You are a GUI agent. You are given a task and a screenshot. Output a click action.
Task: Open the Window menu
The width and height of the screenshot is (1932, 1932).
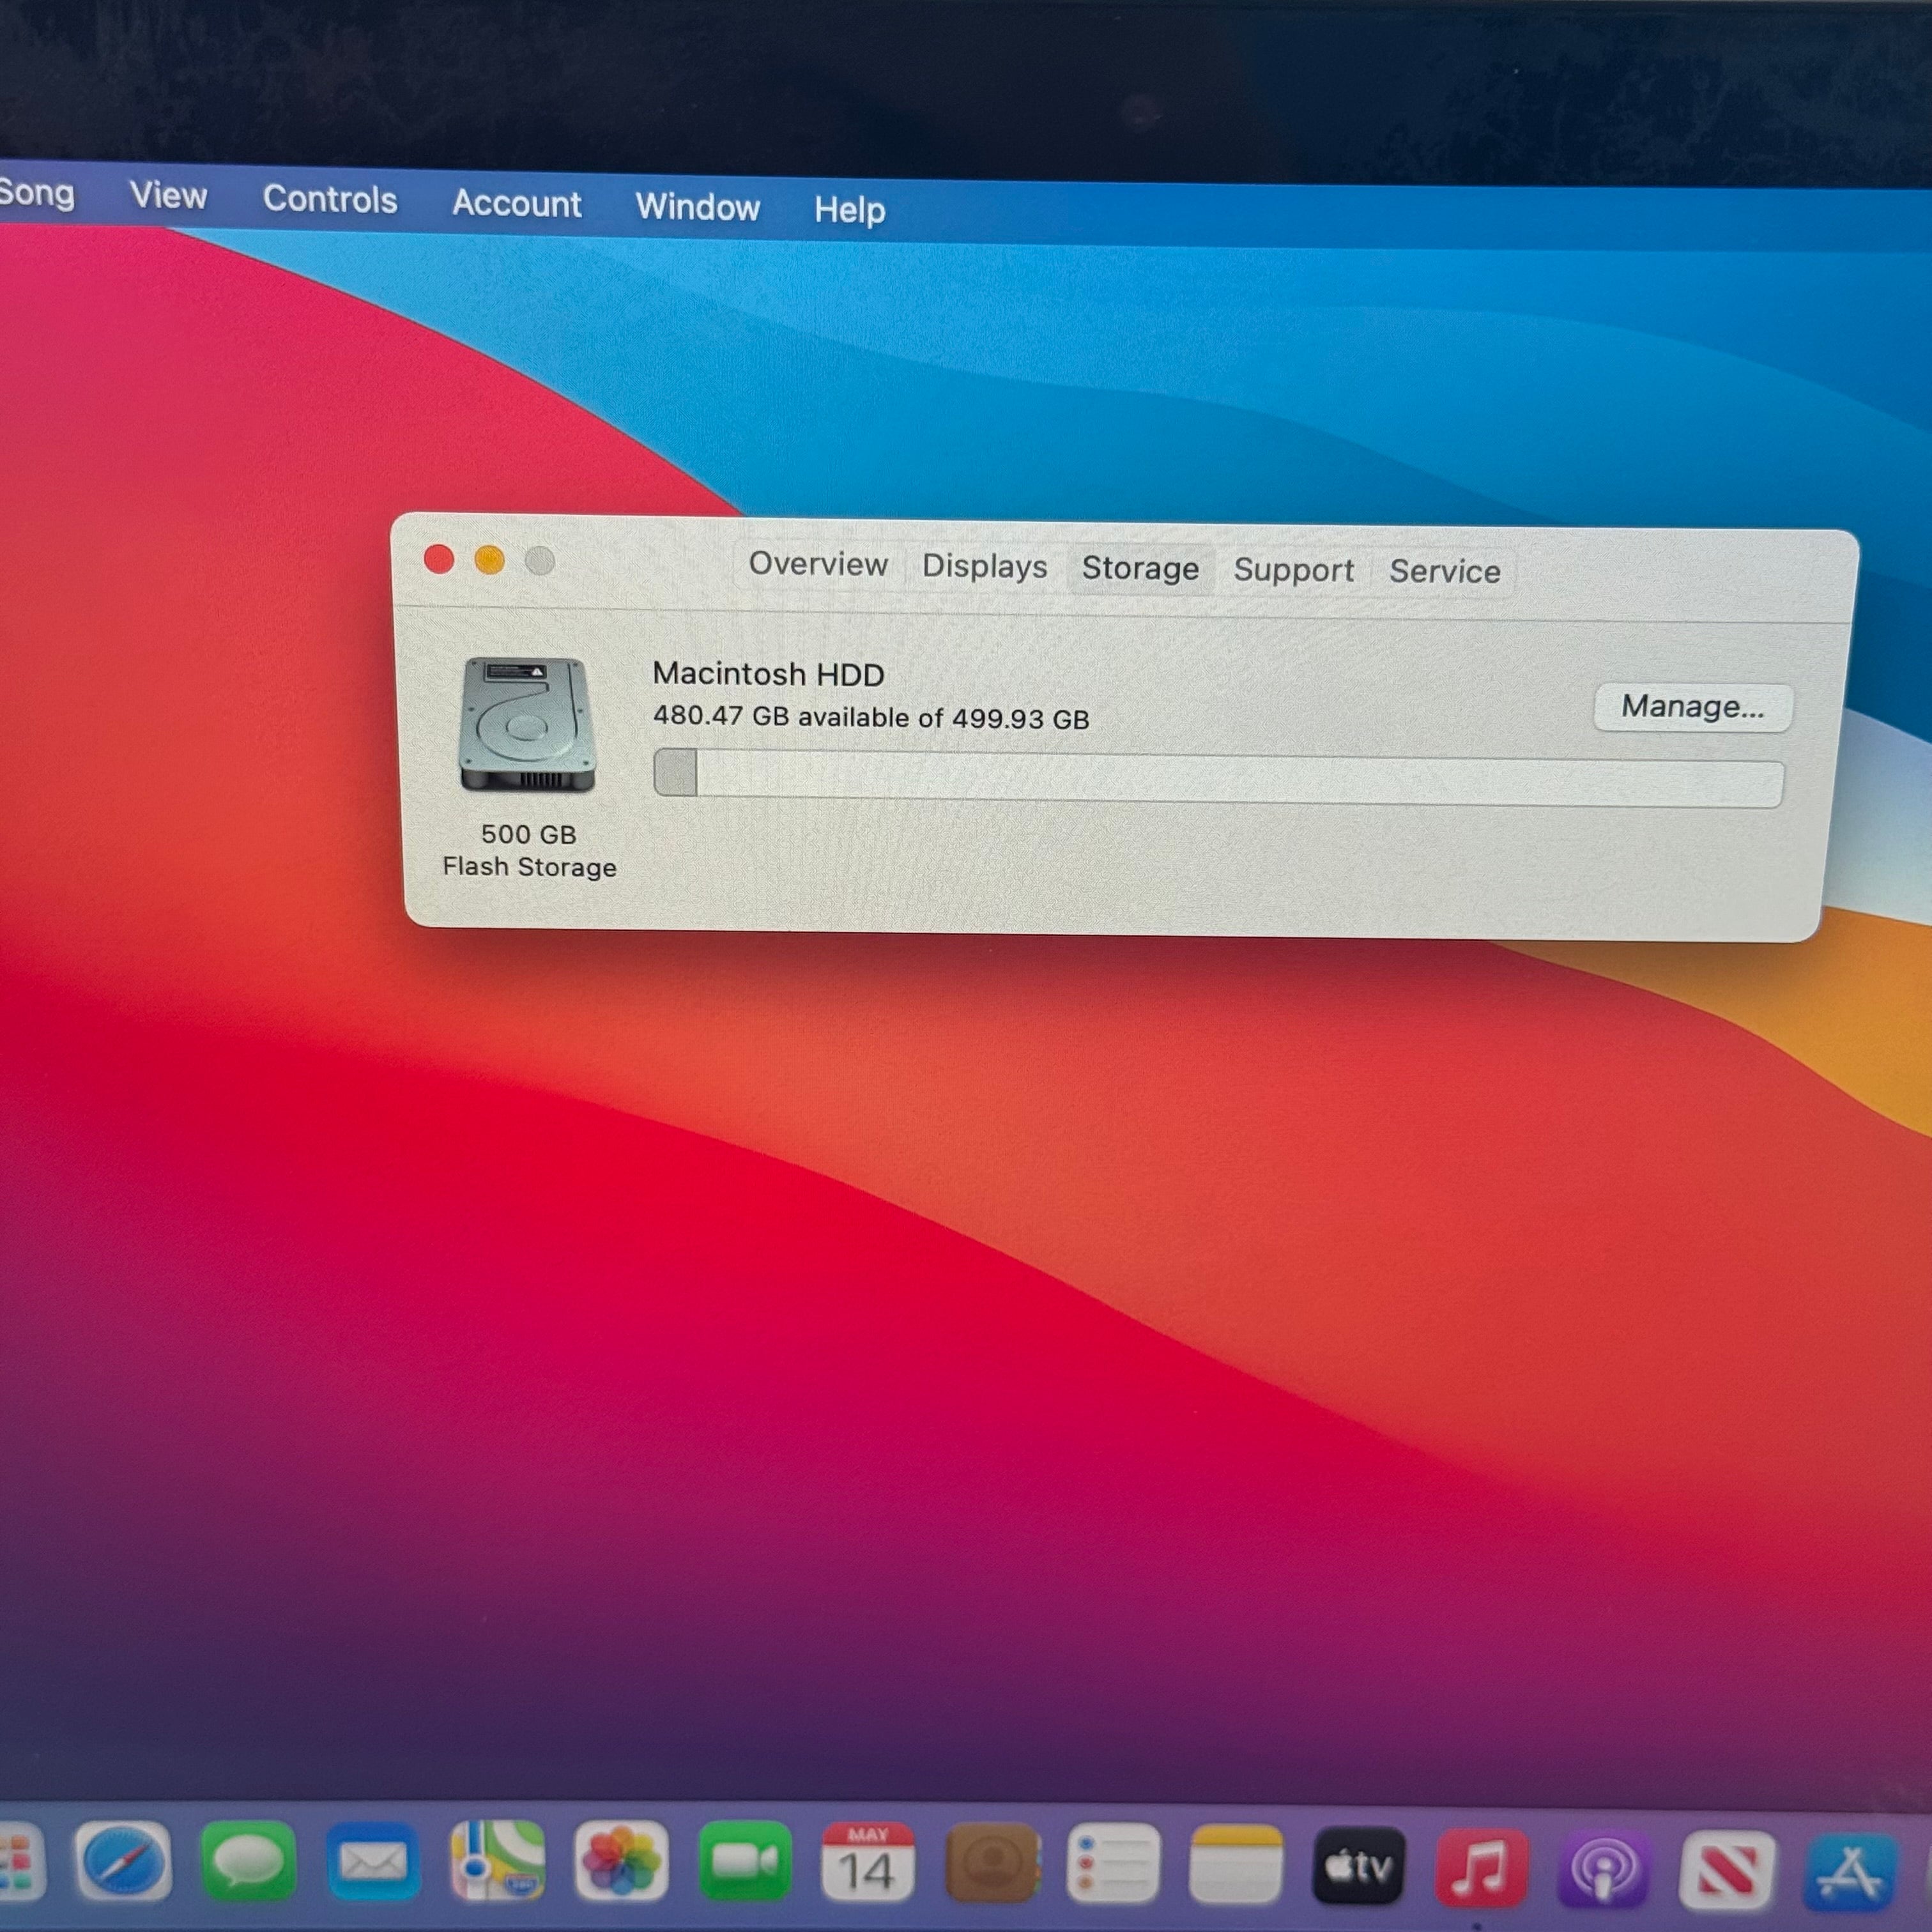click(697, 207)
